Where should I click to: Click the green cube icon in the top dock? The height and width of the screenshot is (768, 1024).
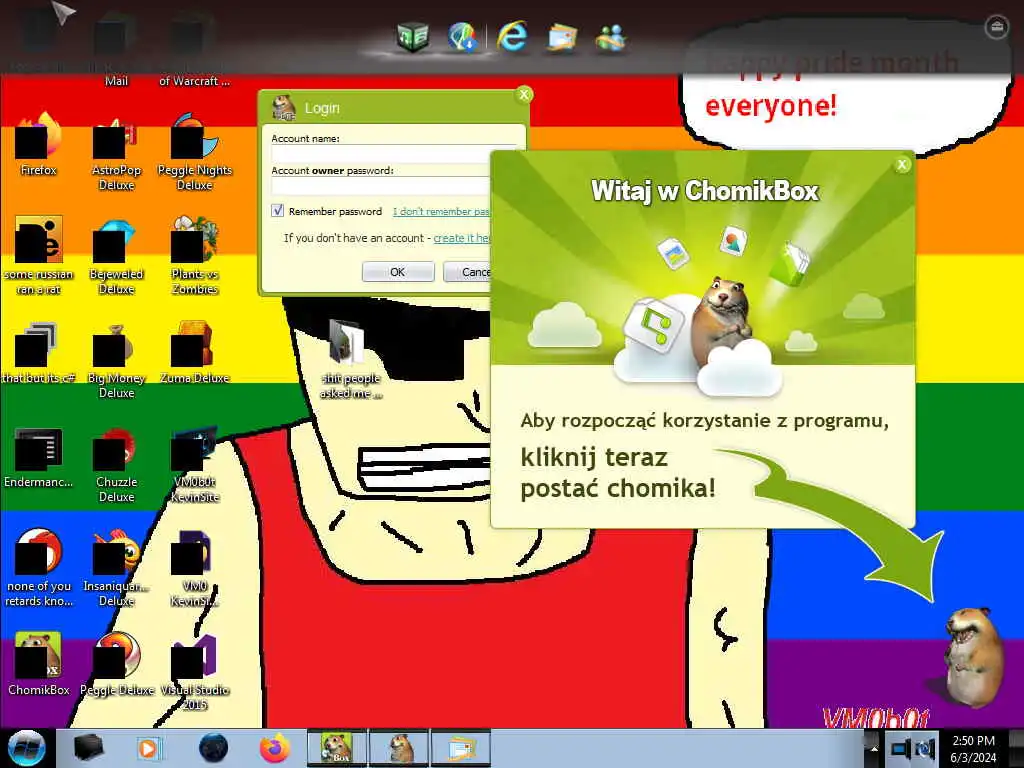point(413,37)
